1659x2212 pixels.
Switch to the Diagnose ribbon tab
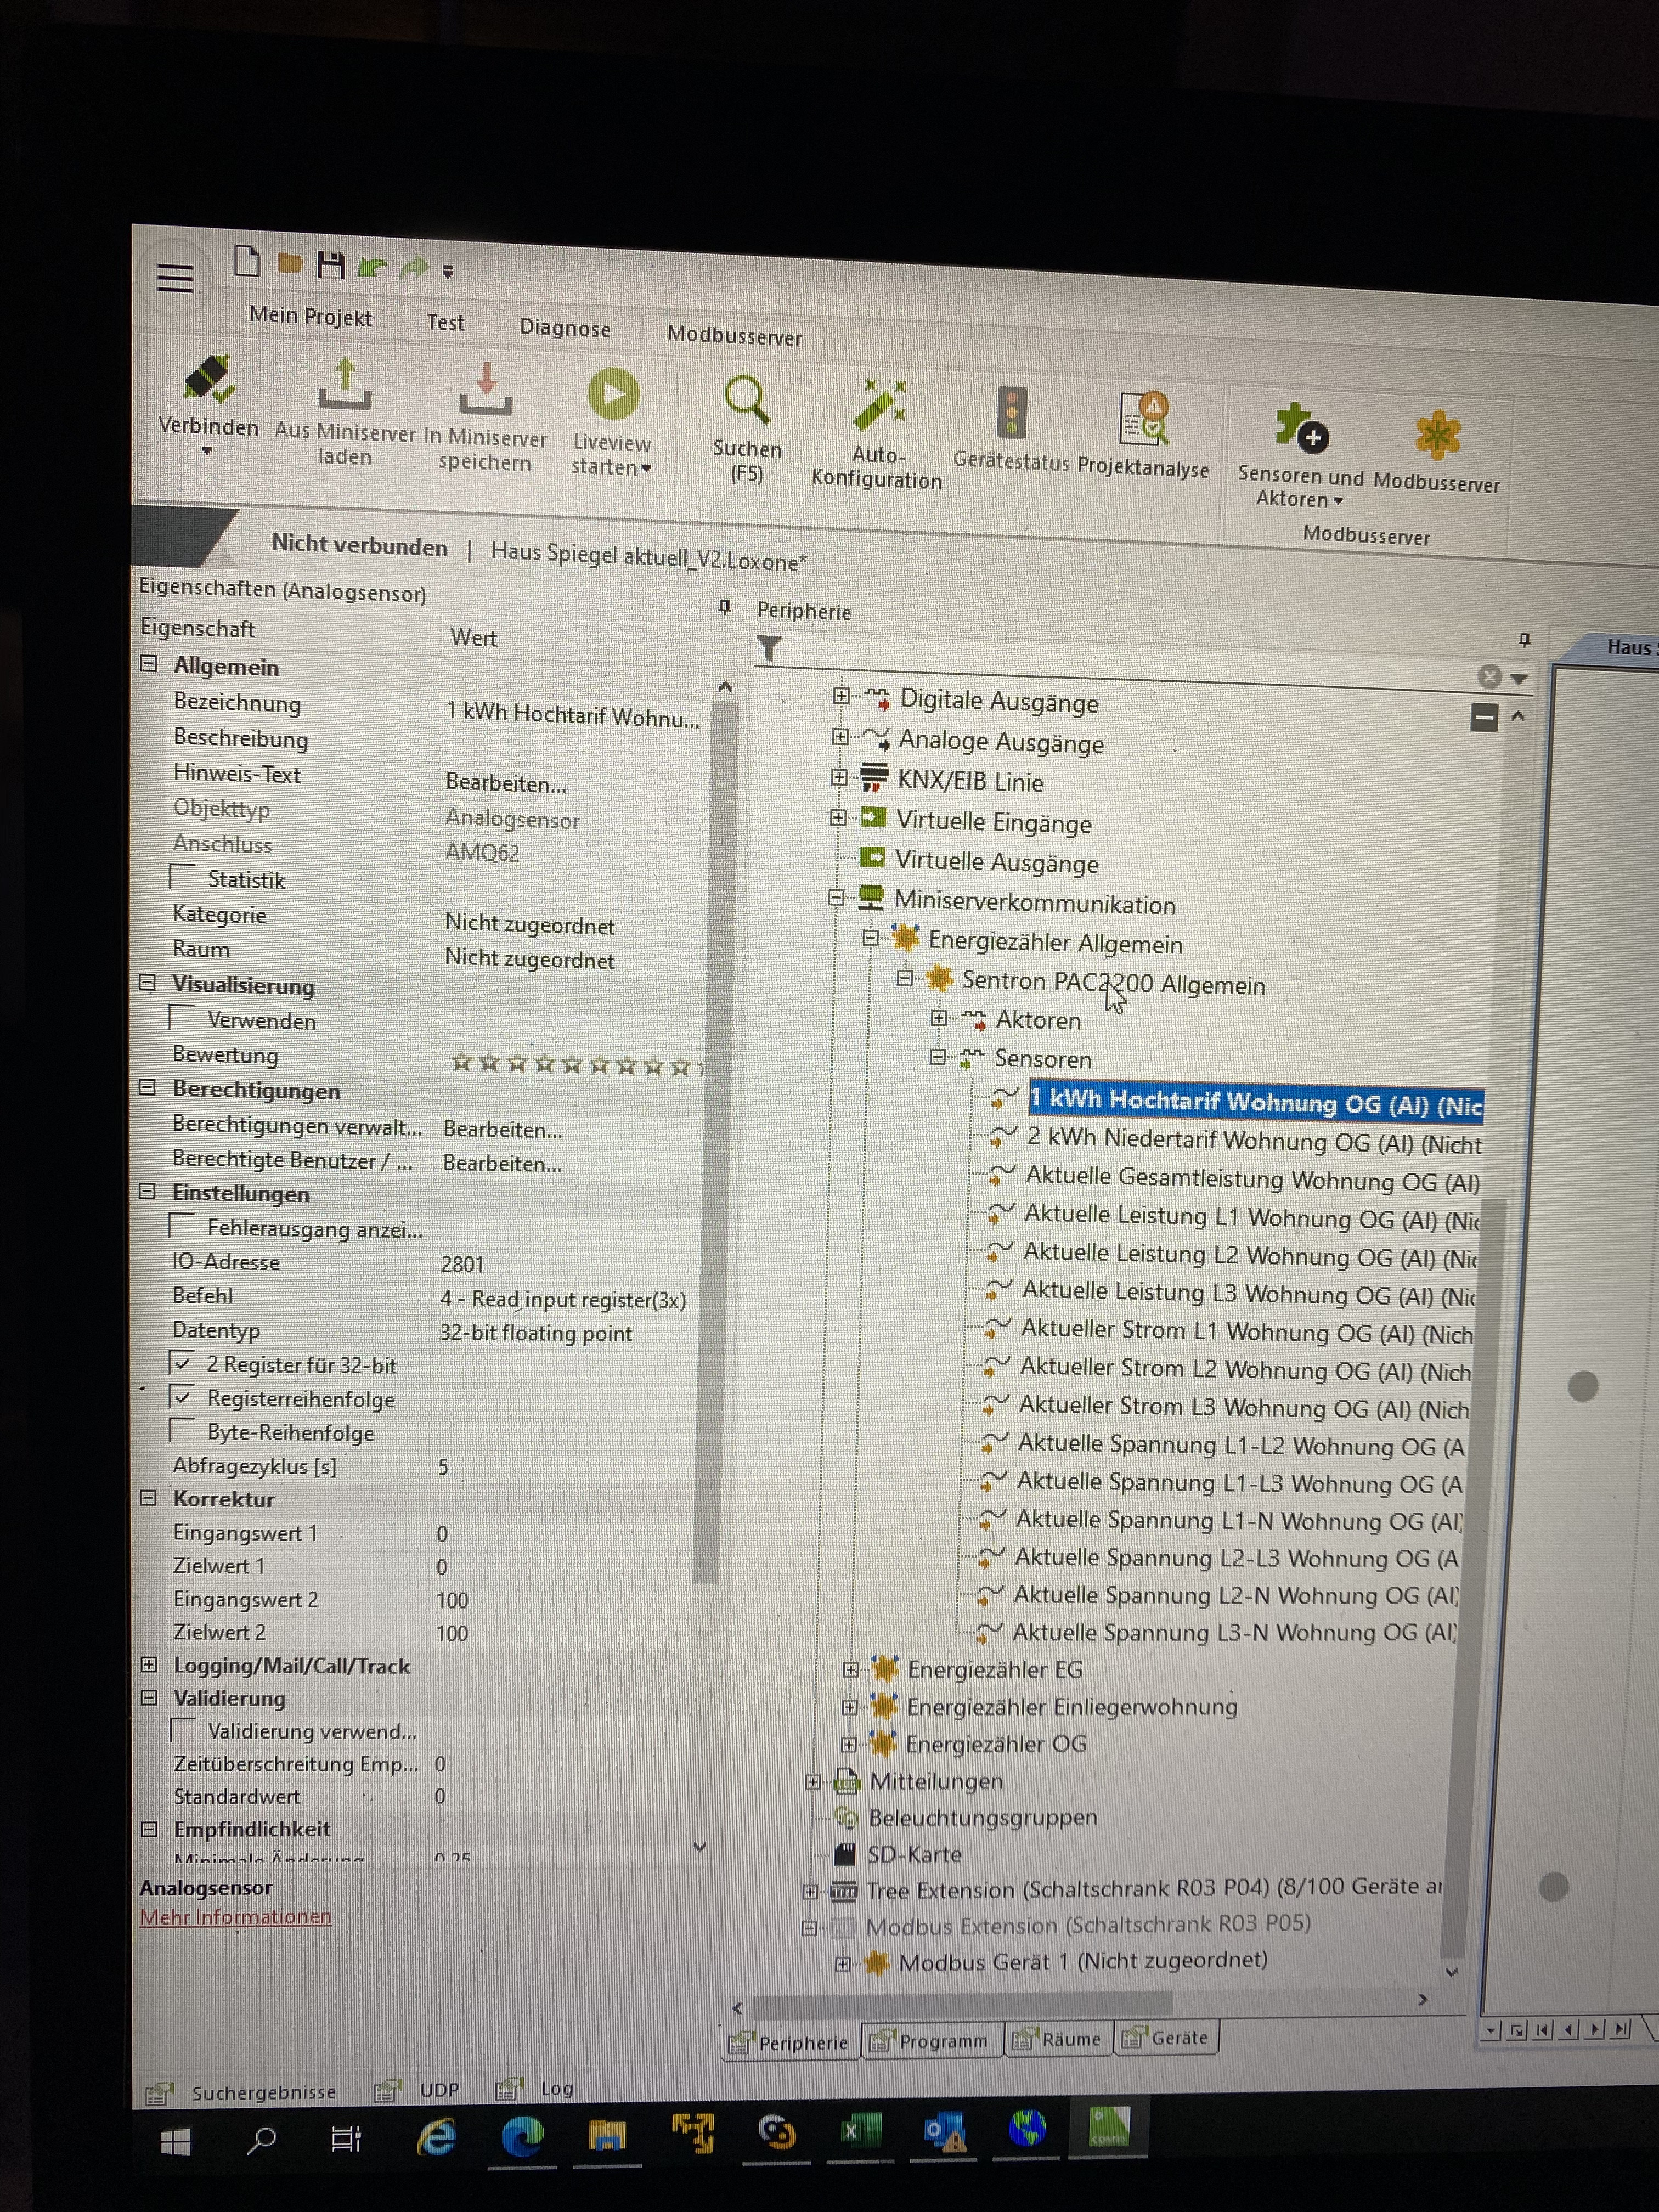564,328
